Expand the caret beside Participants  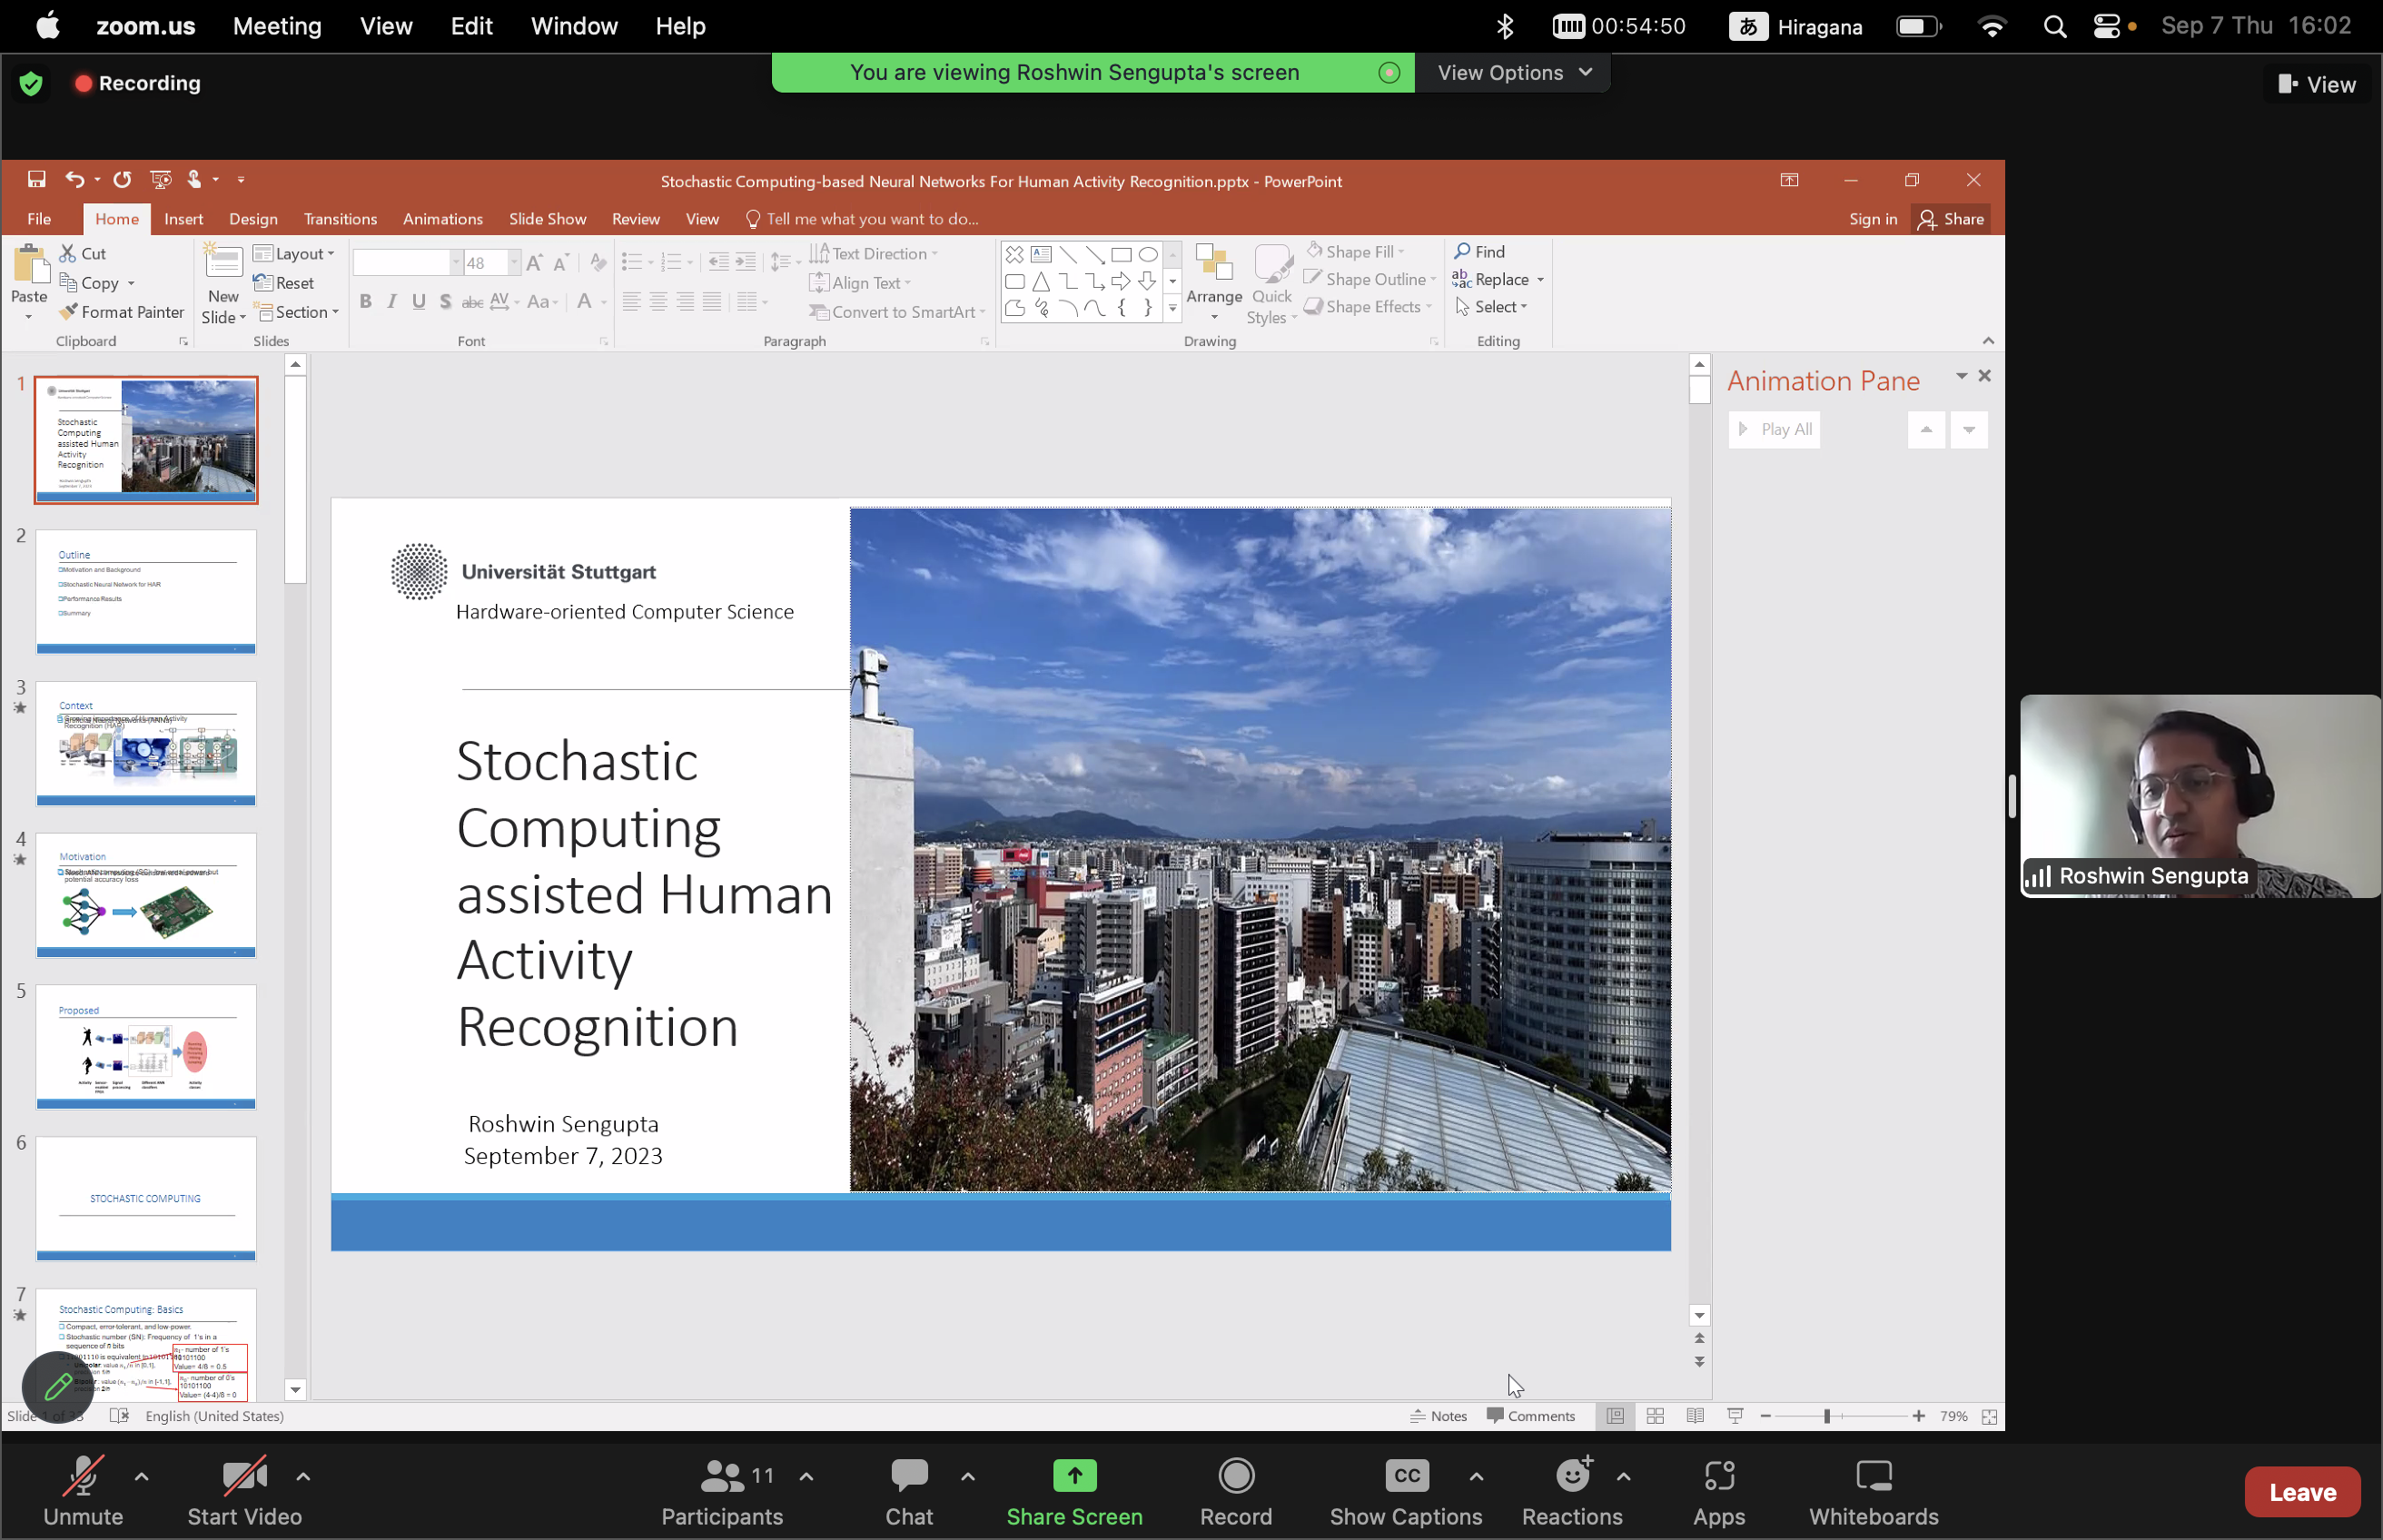click(806, 1476)
